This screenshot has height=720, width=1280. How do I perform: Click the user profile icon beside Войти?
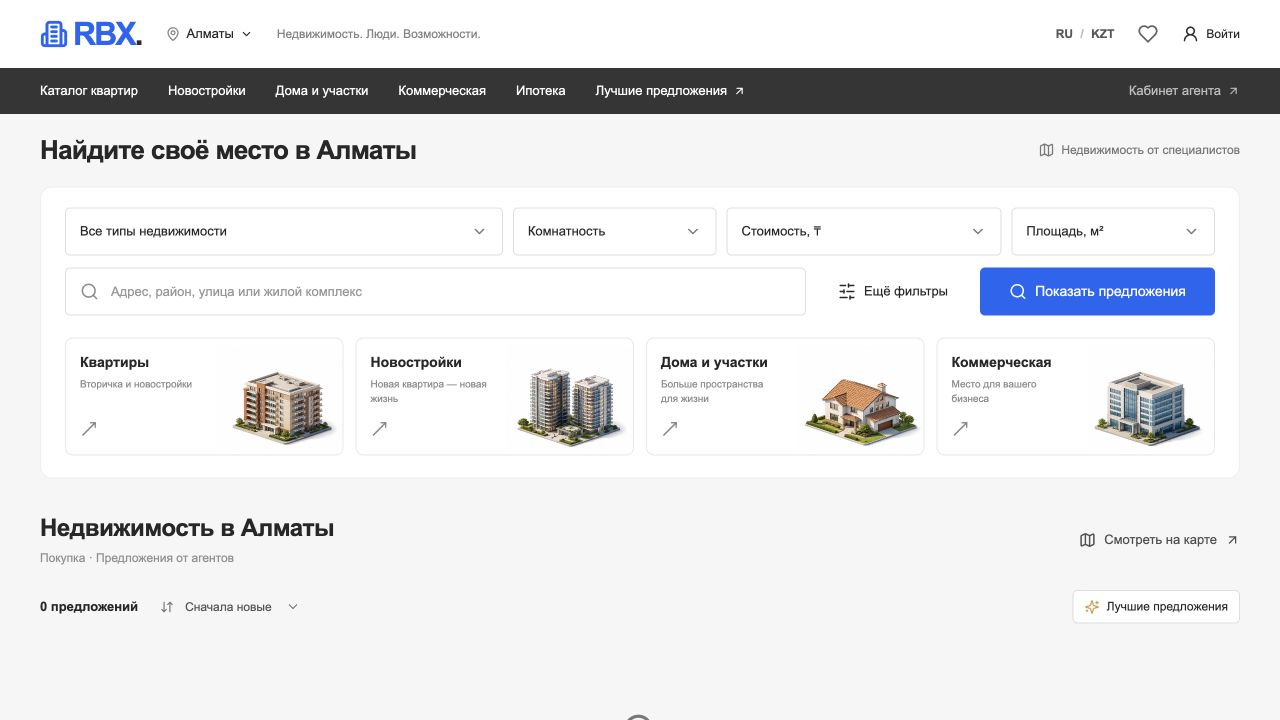point(1190,34)
